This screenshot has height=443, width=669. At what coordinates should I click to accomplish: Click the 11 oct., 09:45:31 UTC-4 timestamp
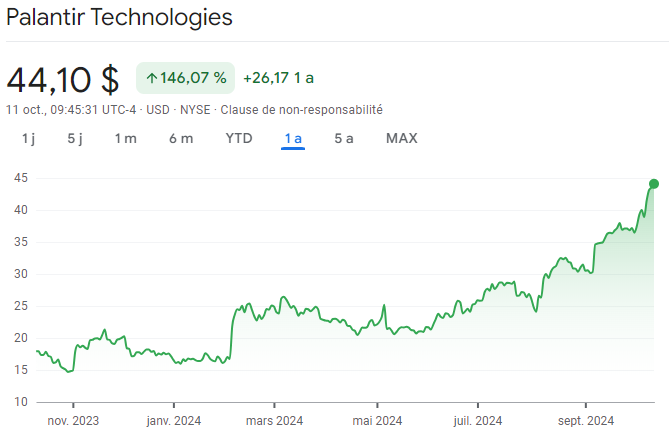click(71, 110)
